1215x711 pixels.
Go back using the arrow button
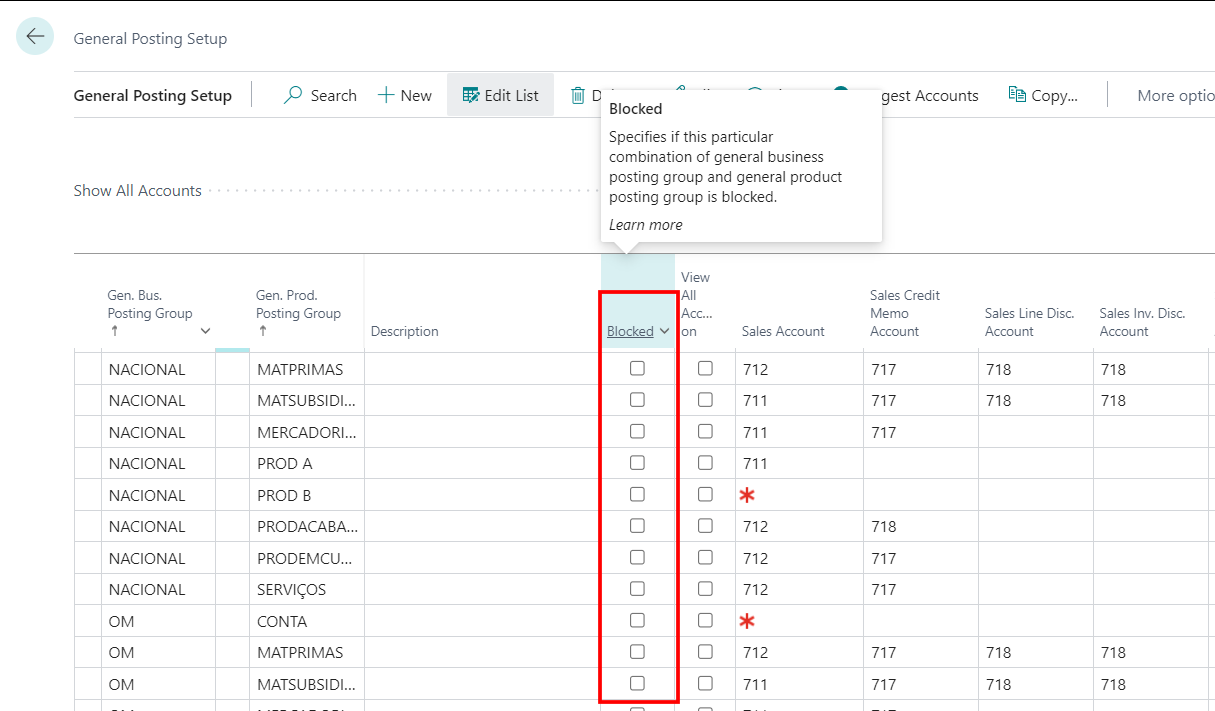[35, 37]
